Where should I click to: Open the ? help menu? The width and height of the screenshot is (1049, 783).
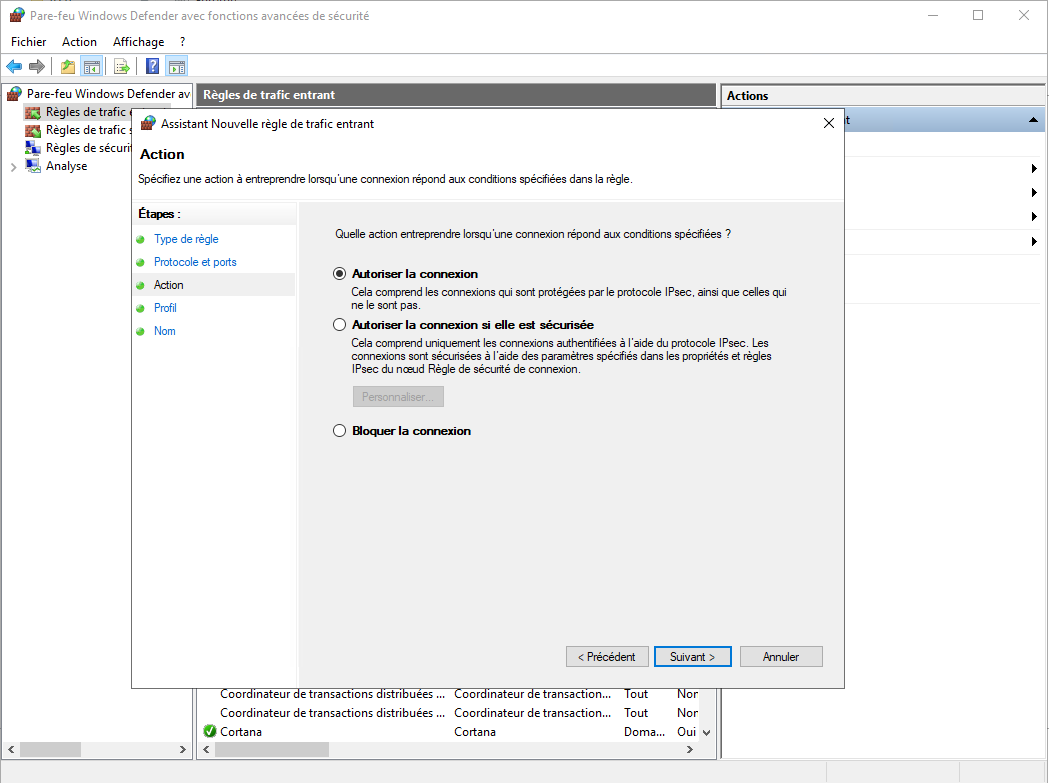pos(182,41)
